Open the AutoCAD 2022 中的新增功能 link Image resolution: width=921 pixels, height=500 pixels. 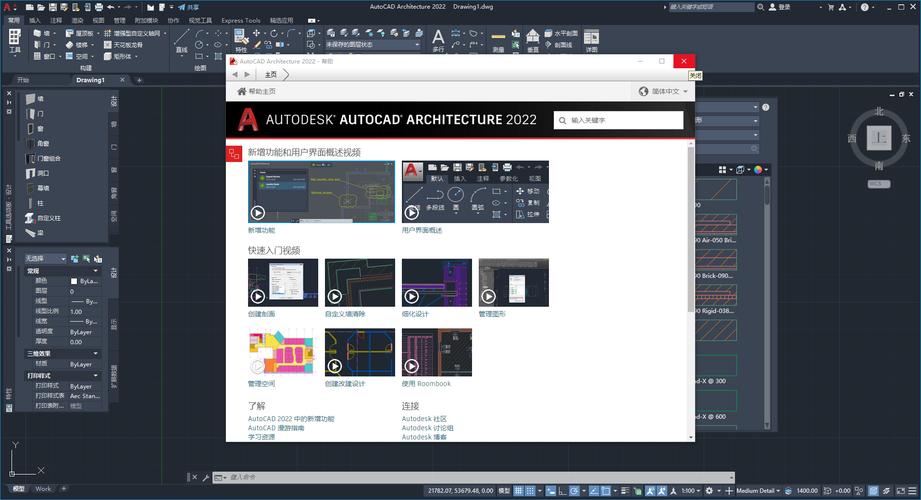(x=291, y=419)
